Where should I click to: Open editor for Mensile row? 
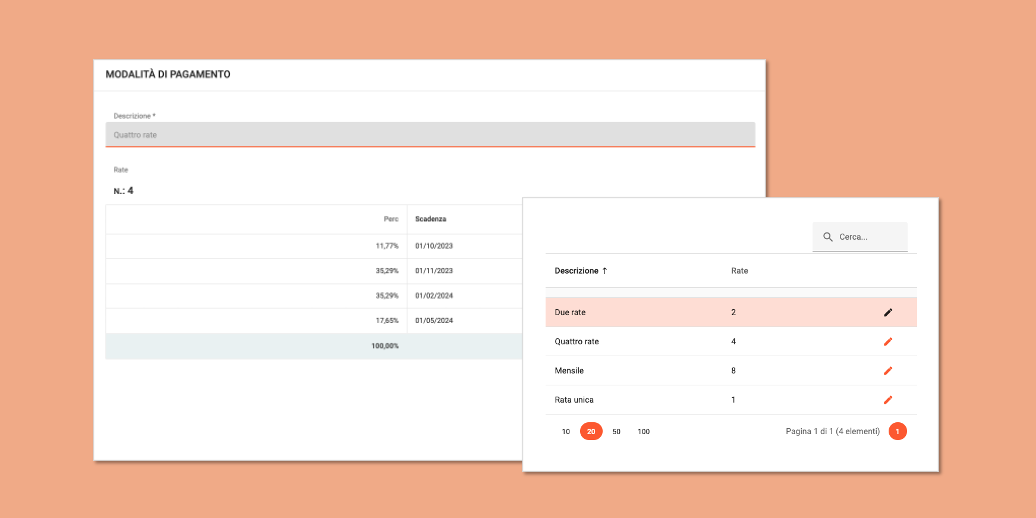pyautogui.click(x=887, y=371)
